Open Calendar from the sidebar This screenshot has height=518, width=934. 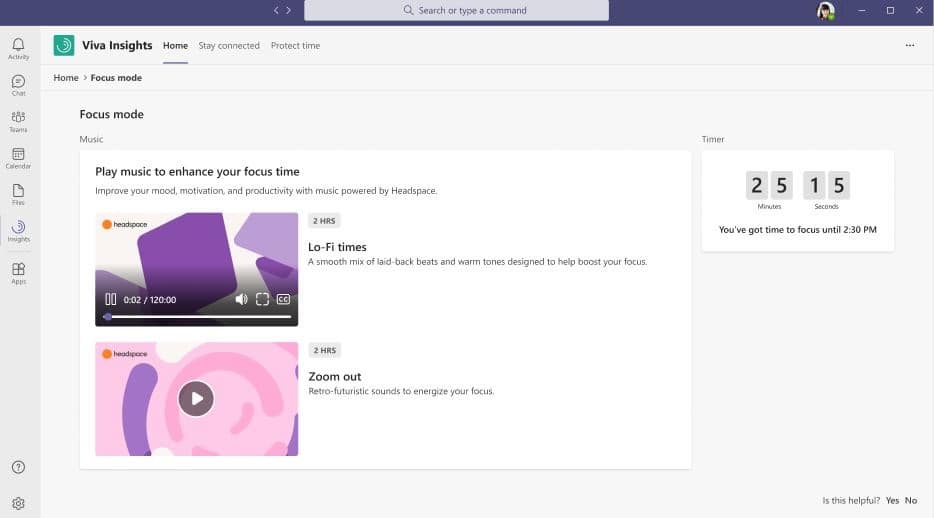coord(18,158)
